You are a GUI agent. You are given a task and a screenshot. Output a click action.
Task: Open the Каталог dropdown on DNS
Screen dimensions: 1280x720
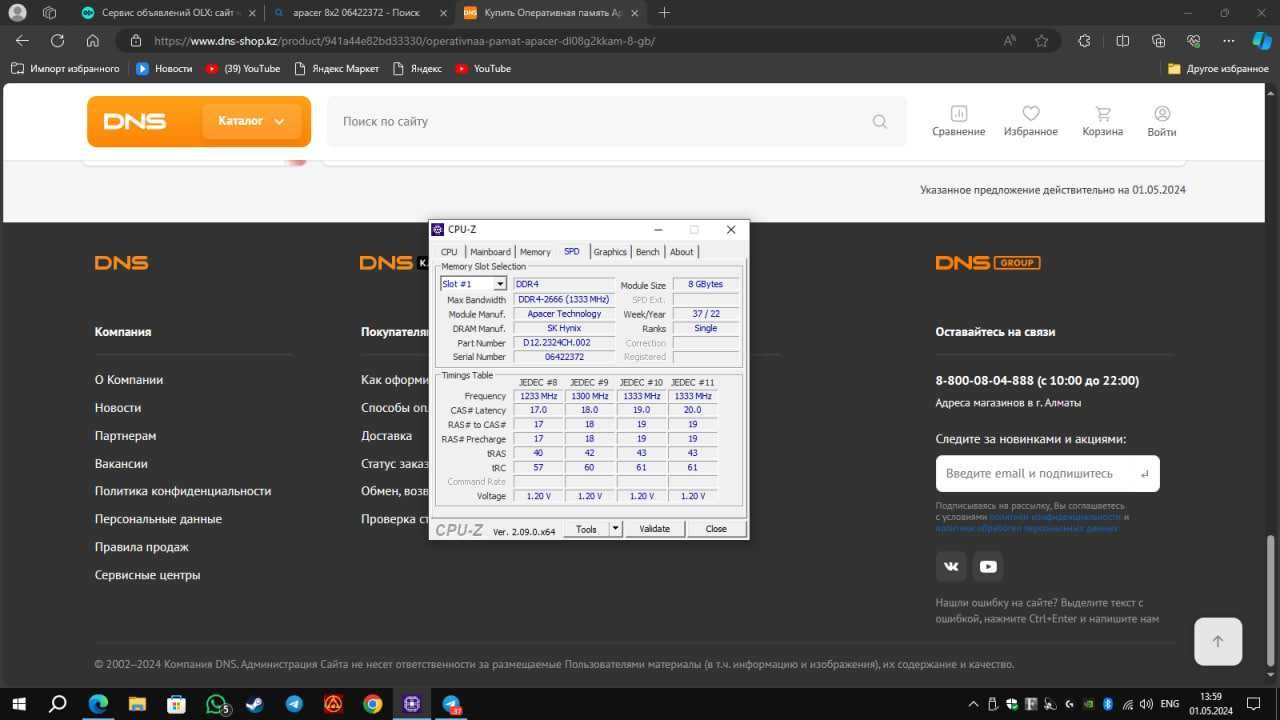(251, 121)
